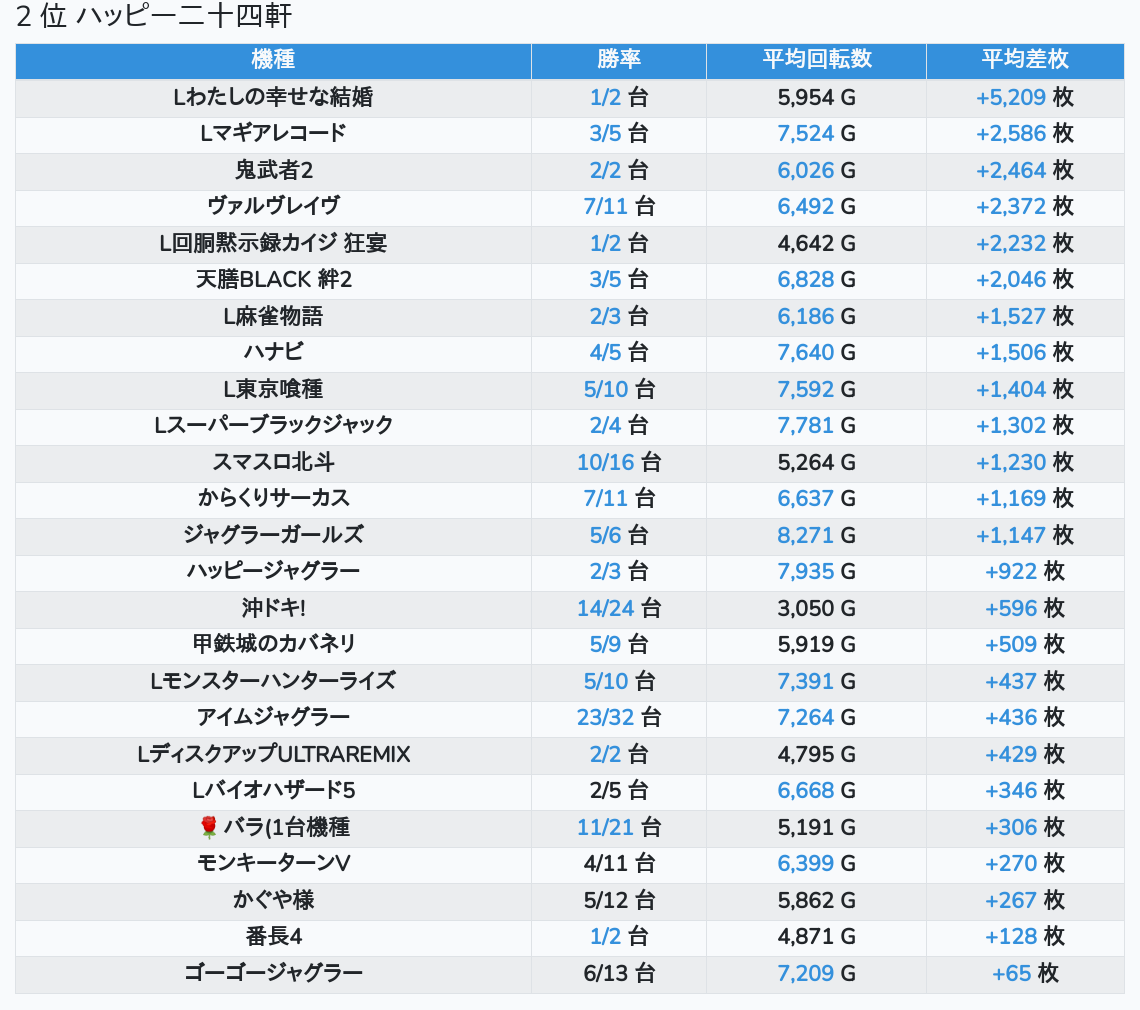1140x1010 pixels.
Task: Open the 3/5 win rate link for Lマギアレコード
Action: point(605,134)
